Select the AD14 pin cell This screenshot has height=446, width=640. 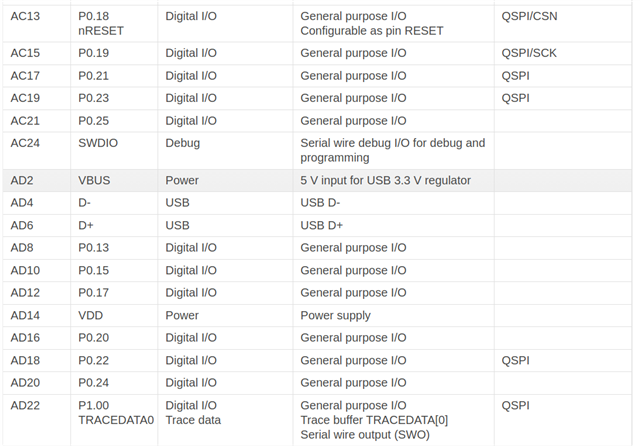(26, 315)
